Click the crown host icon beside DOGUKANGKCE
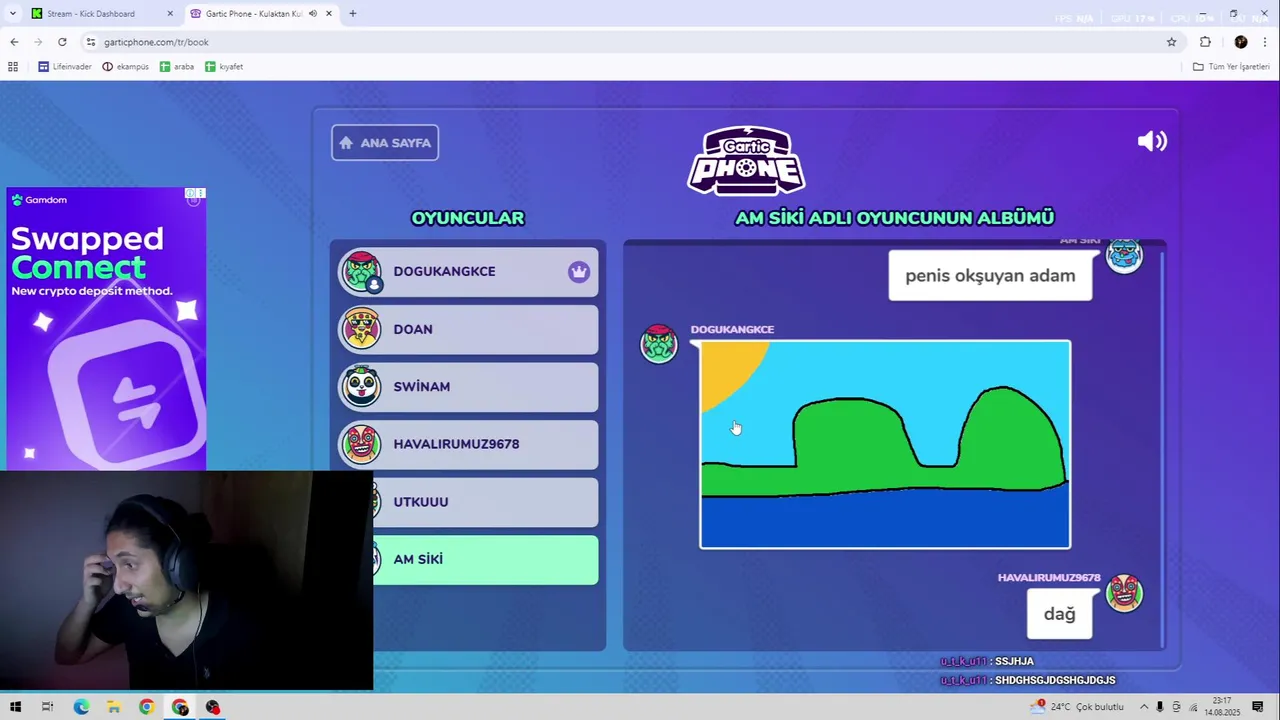Screen dimensions: 1280x720 click(x=579, y=272)
